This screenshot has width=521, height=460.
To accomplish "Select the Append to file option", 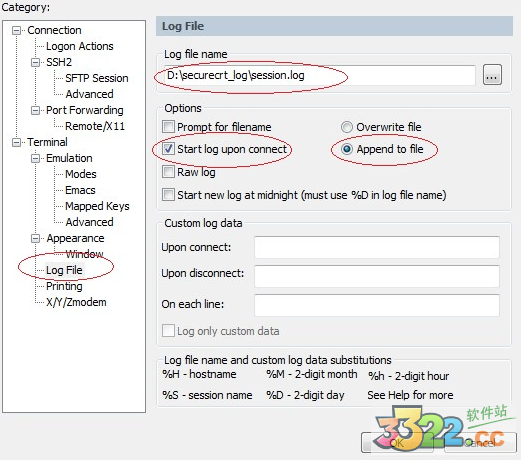I will pos(347,149).
